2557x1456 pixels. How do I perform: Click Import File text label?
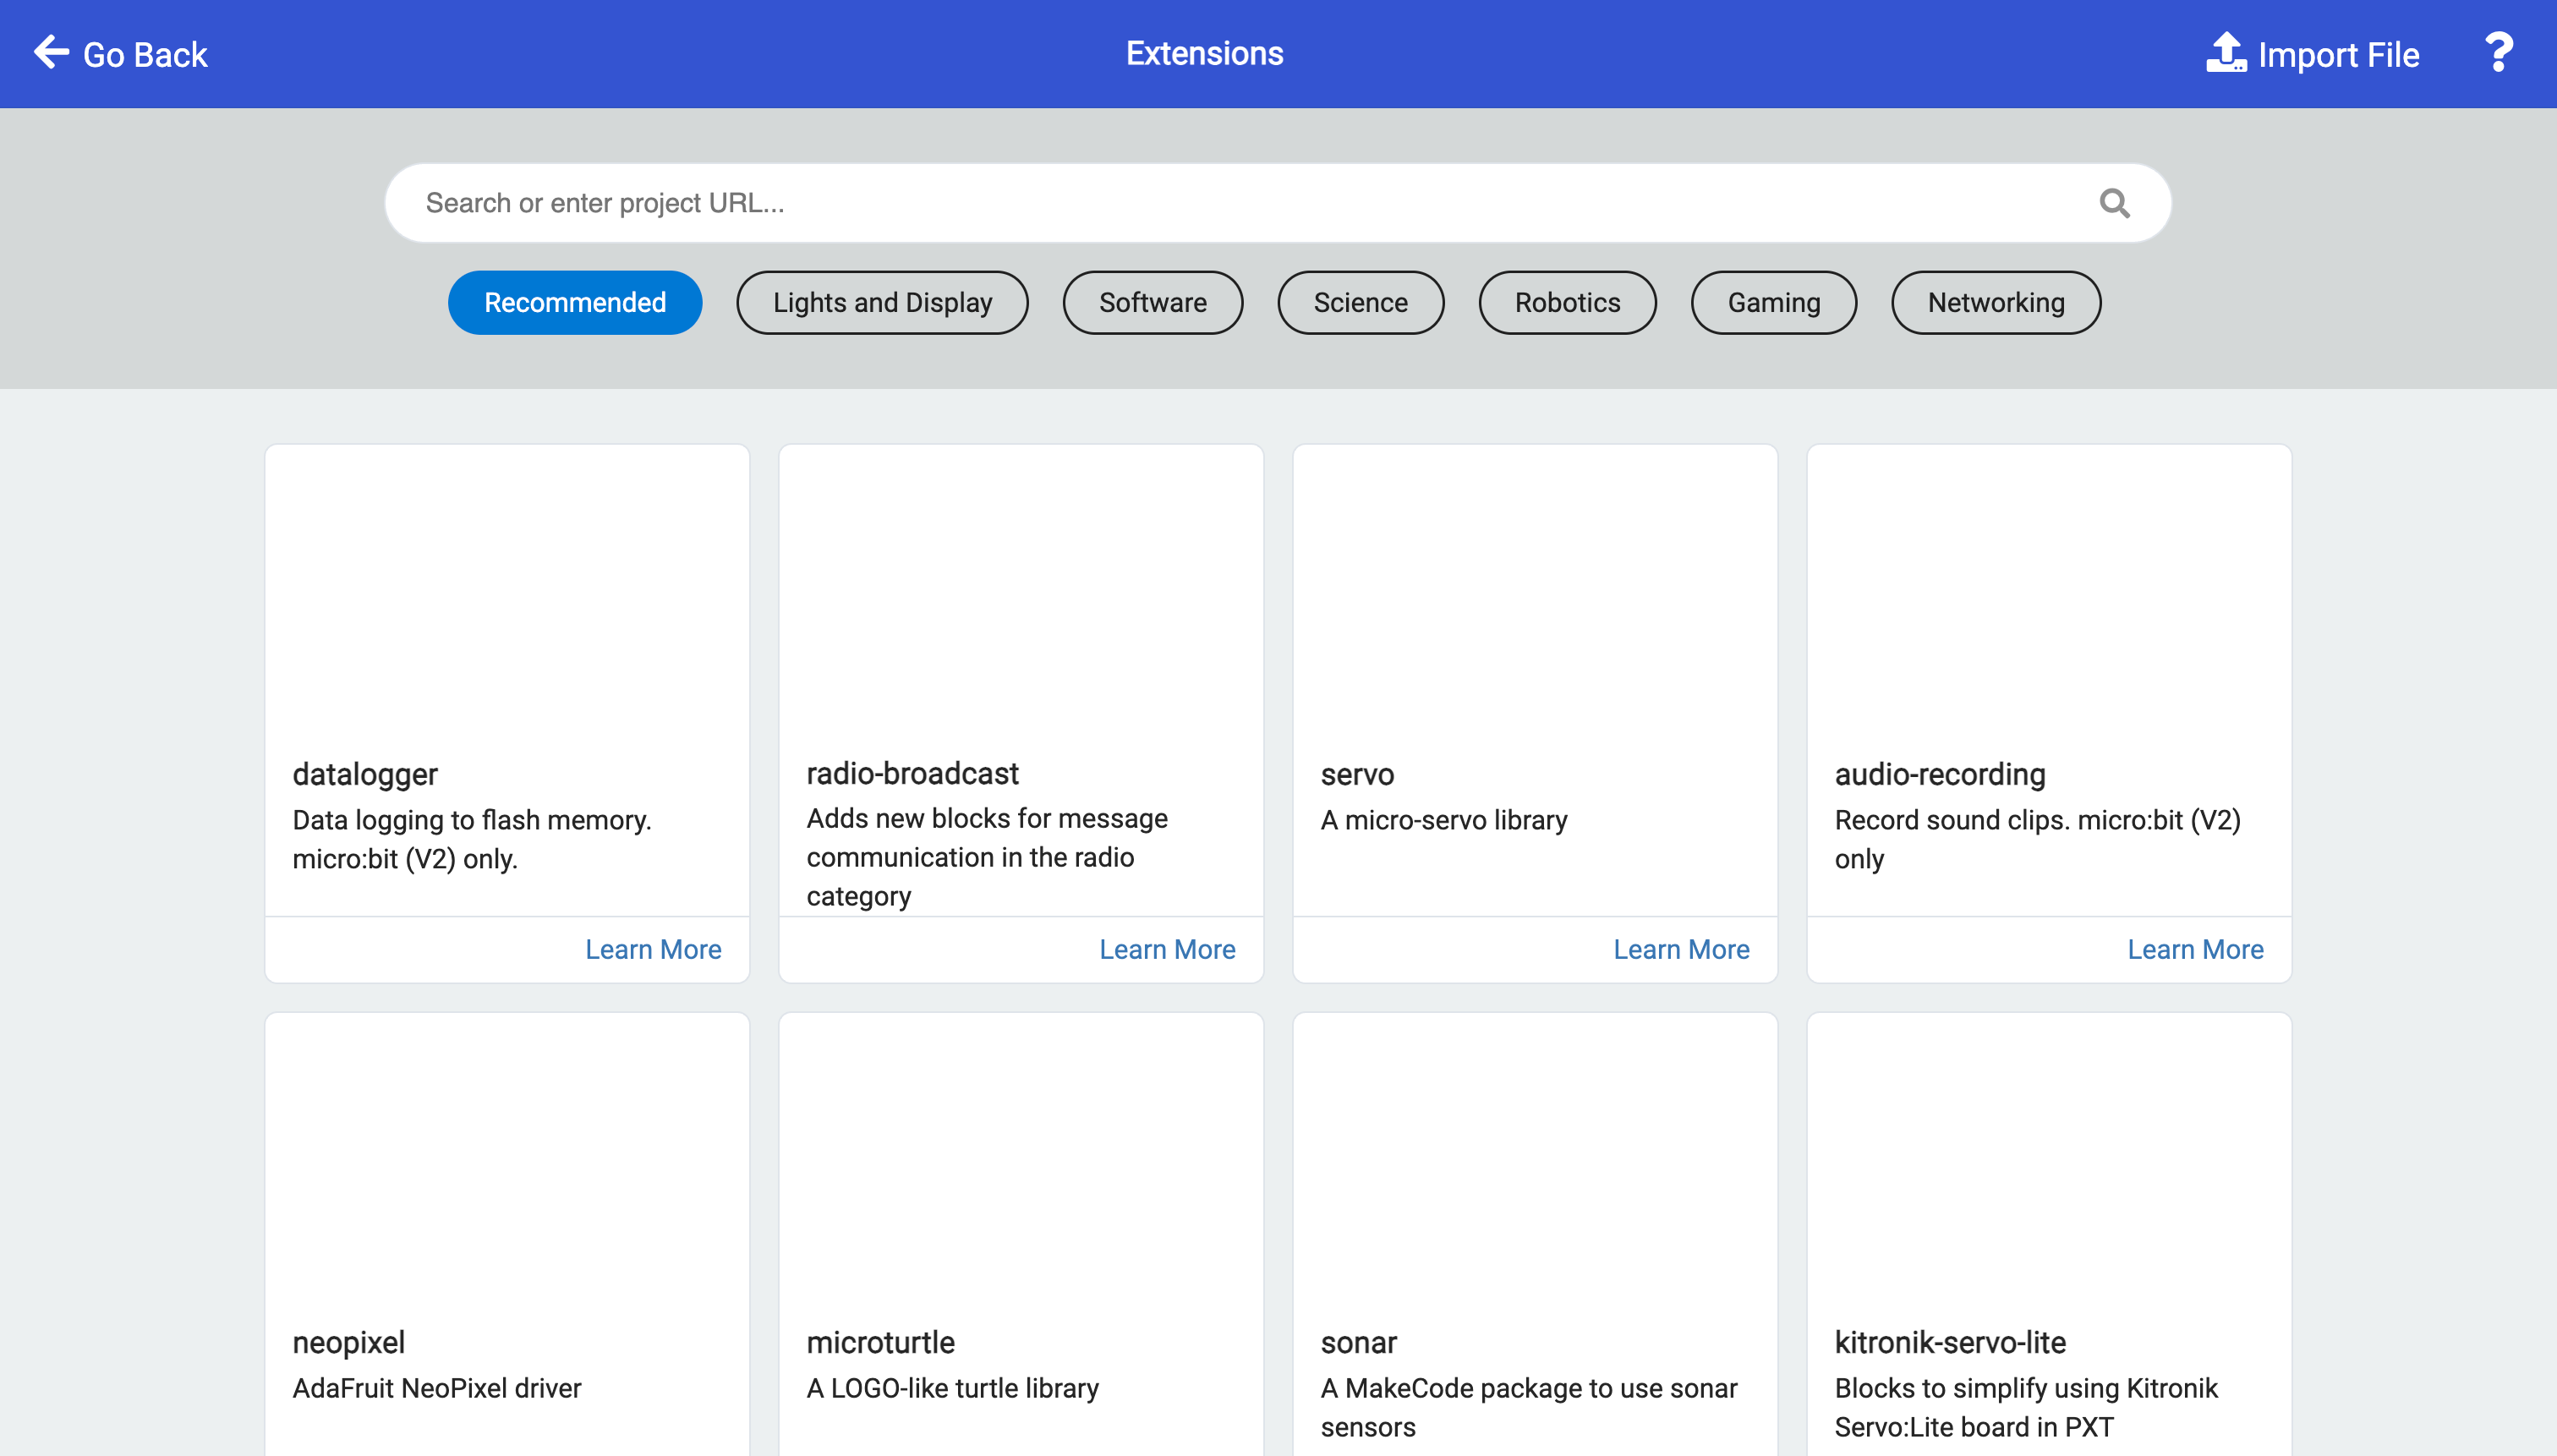click(2338, 54)
